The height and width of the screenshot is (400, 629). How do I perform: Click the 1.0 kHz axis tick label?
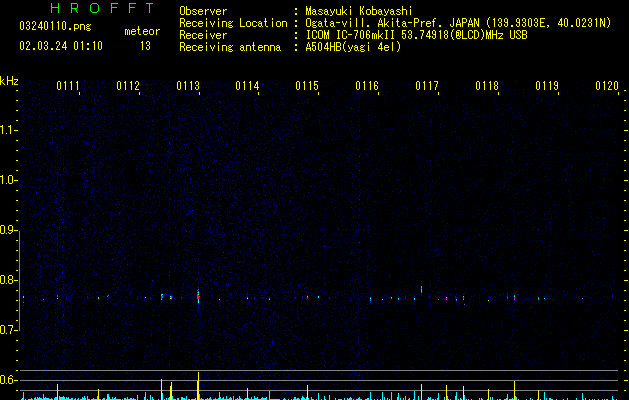(x=8, y=180)
